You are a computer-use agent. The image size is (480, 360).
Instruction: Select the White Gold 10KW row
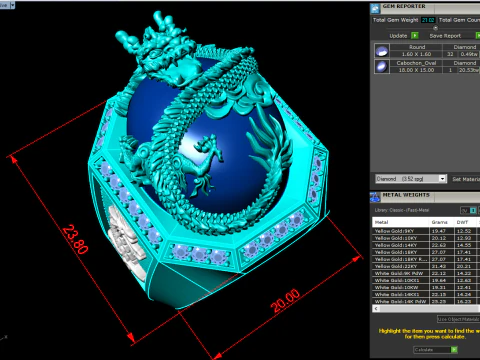[x=426, y=287]
